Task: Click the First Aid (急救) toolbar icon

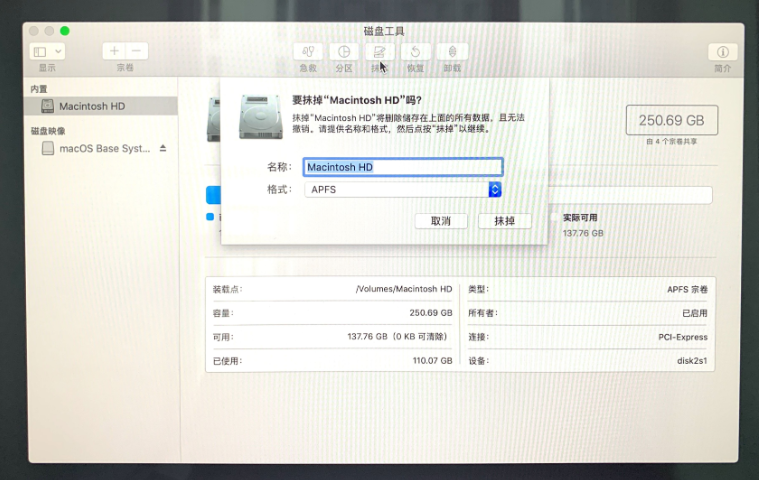Action: click(308, 51)
